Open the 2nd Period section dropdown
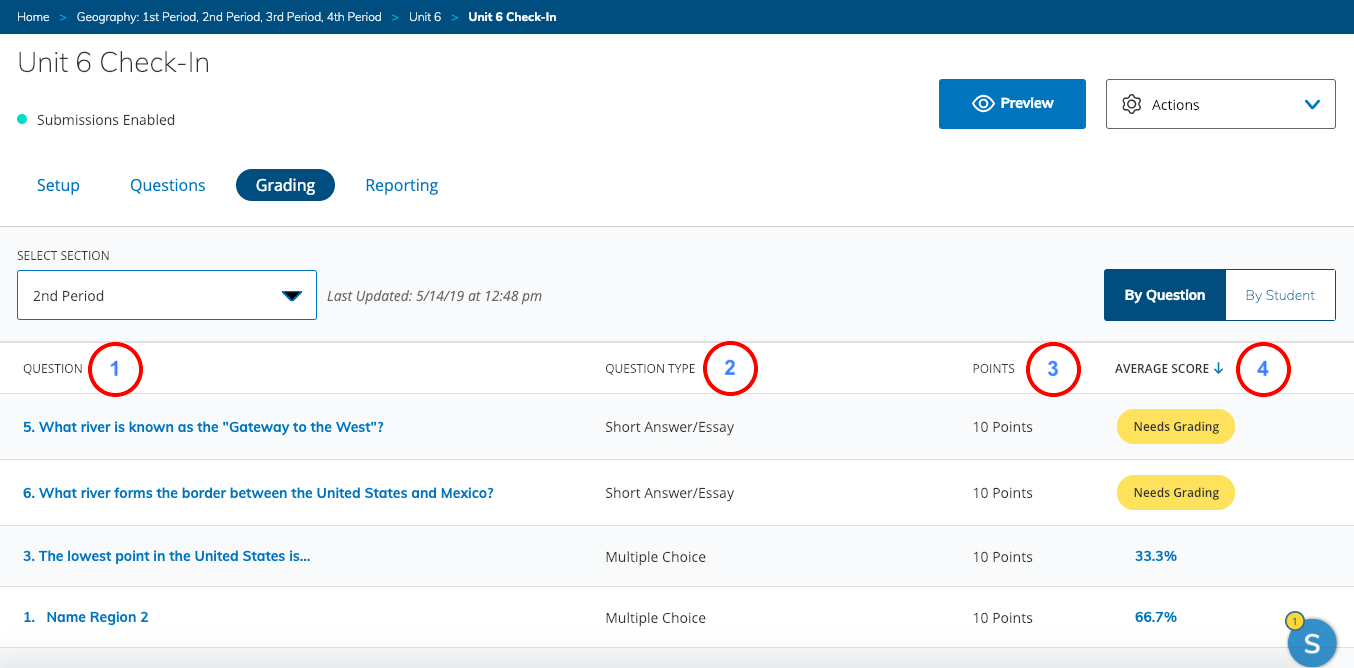Screen dimensions: 1354x668 point(167,296)
